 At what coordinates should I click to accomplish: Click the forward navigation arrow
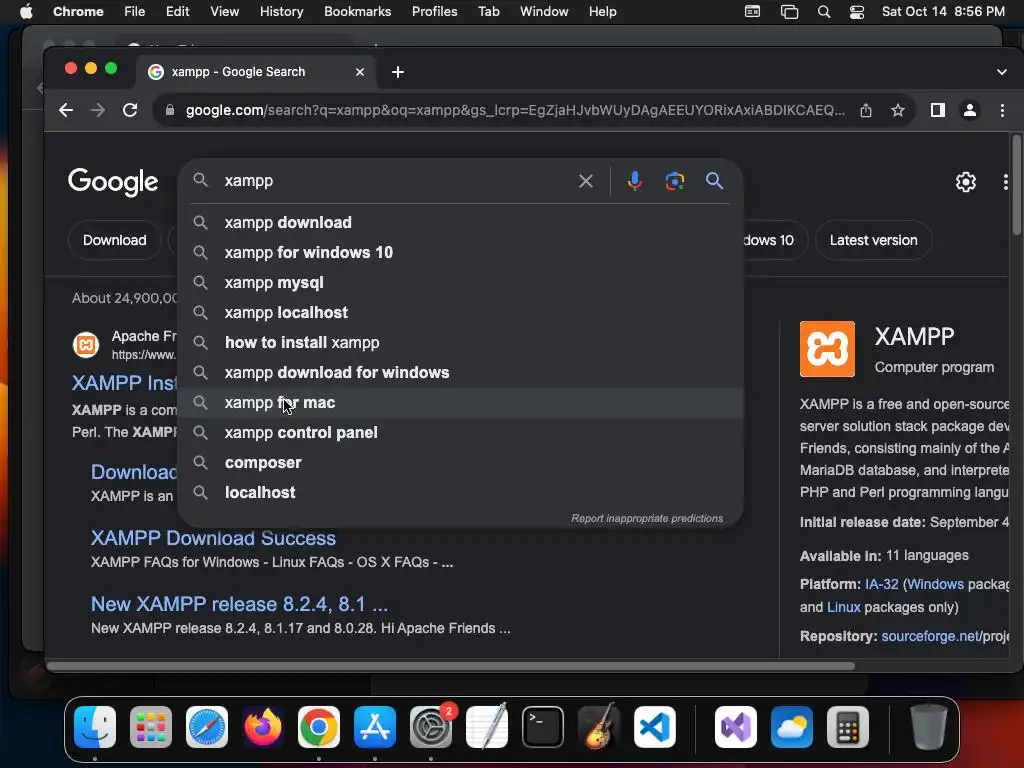pos(98,110)
